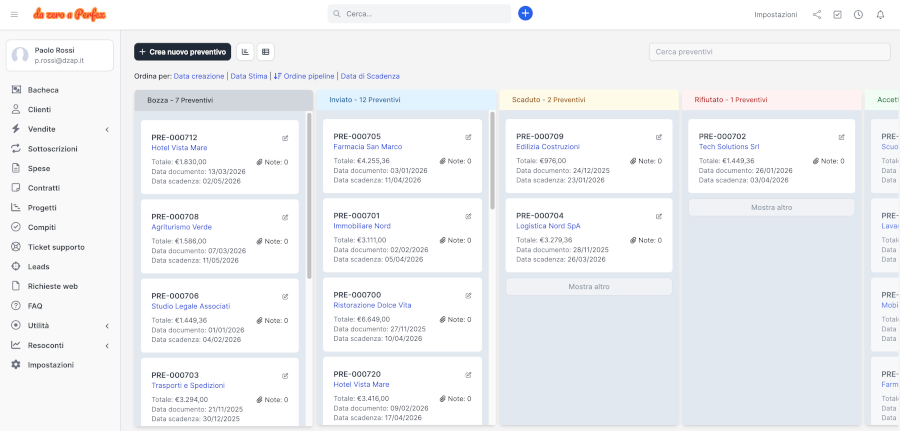
Task: Open the share icon in top bar
Action: click(817, 15)
